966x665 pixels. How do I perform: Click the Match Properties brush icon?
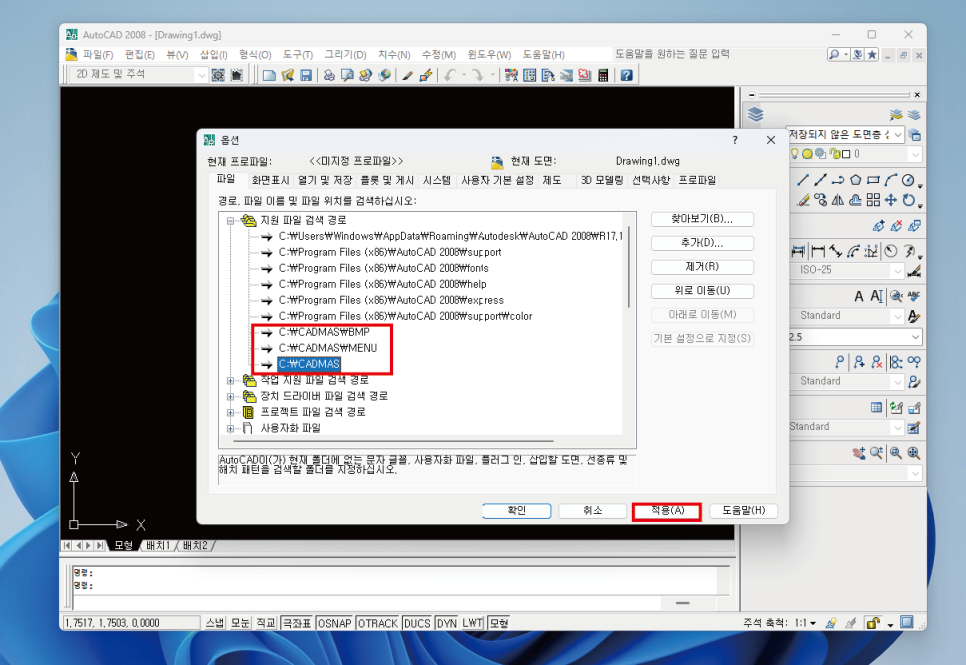(407, 75)
